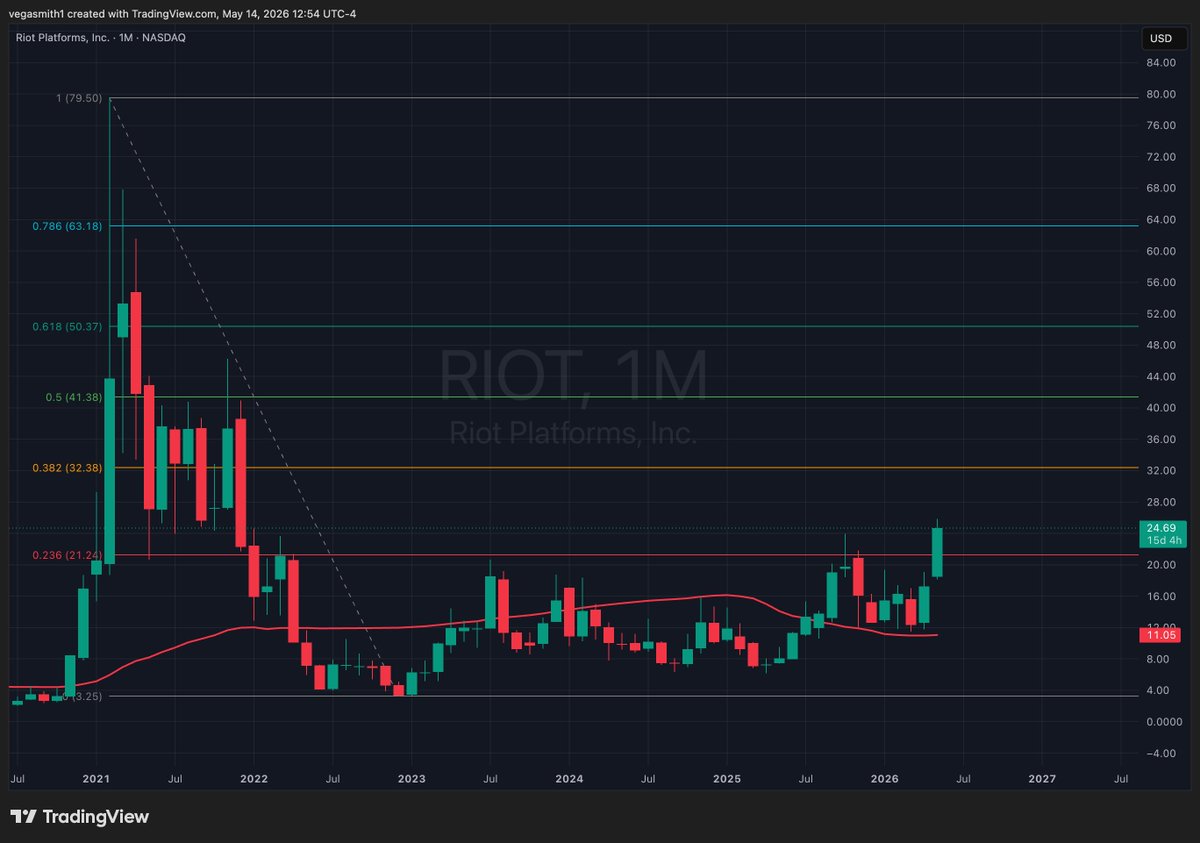Click the 2022 time axis label
The width and height of the screenshot is (1200, 843).
(x=254, y=777)
